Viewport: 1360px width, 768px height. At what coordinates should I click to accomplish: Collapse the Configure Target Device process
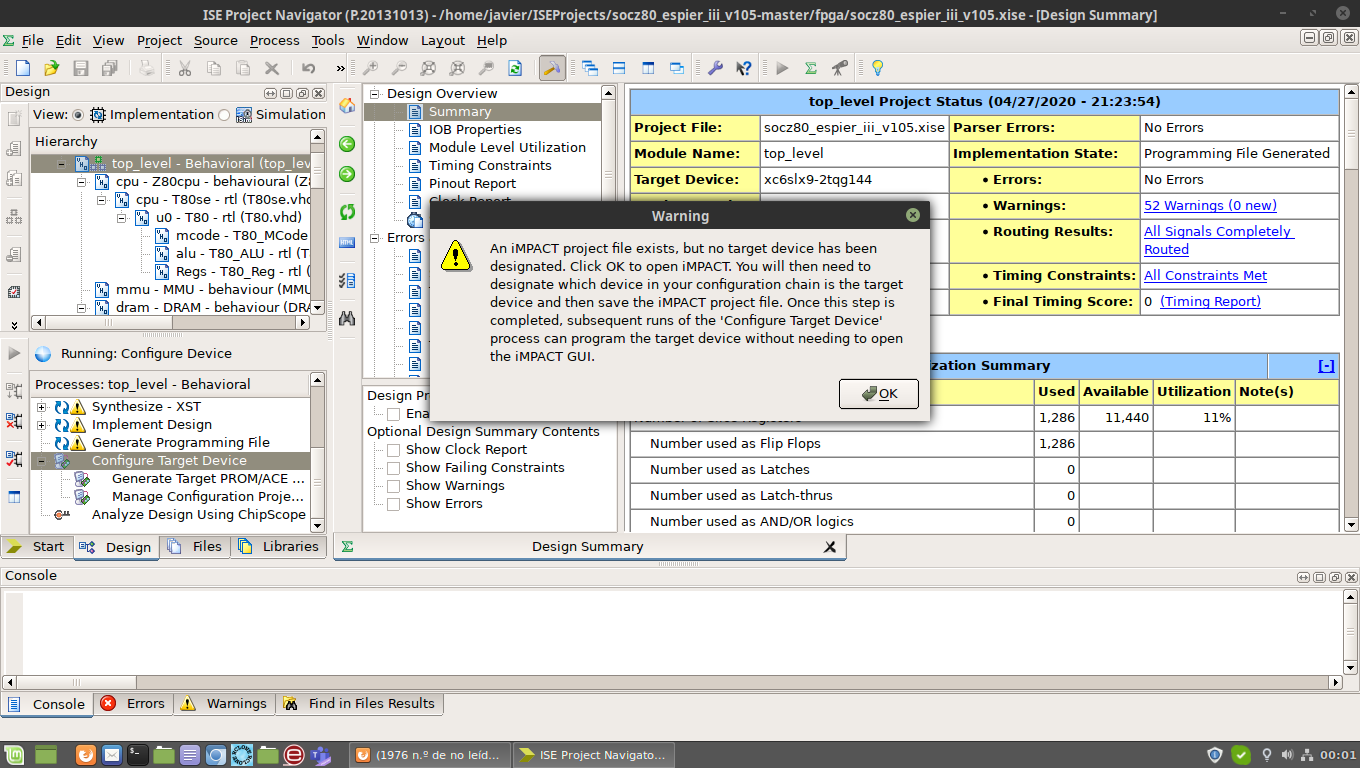coord(41,461)
